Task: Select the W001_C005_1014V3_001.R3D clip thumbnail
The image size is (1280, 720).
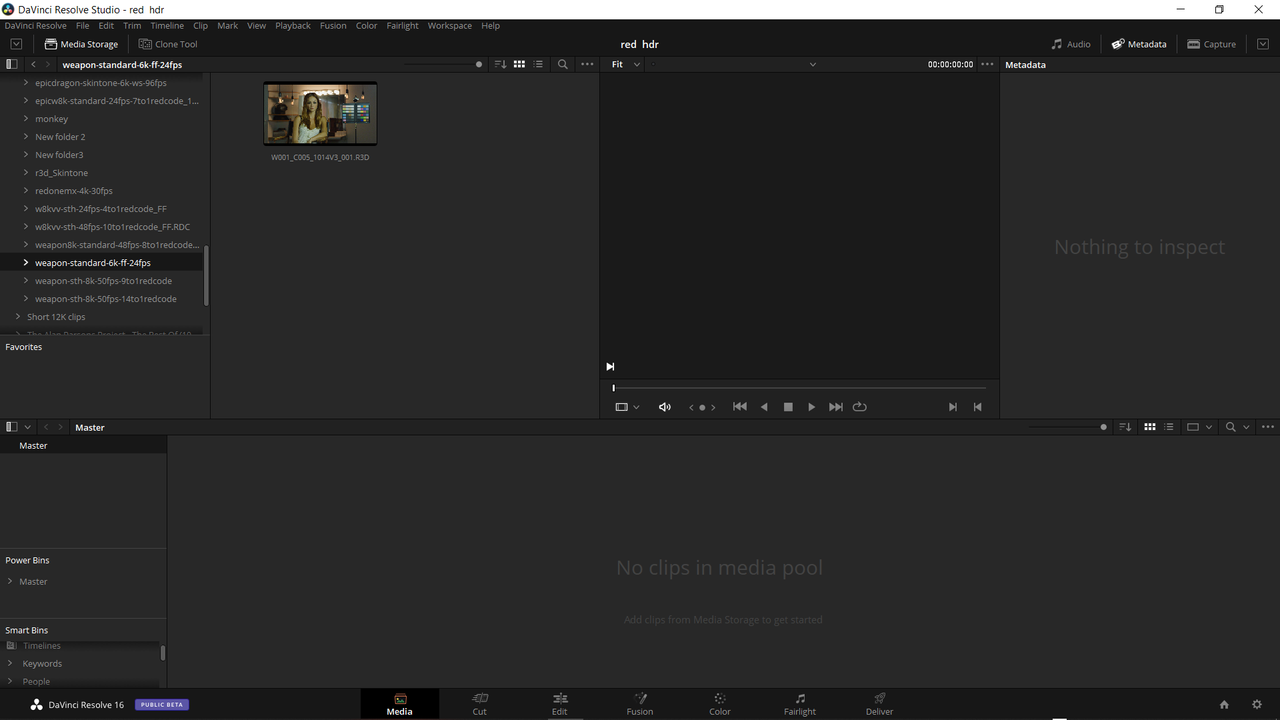Action: tap(320, 114)
